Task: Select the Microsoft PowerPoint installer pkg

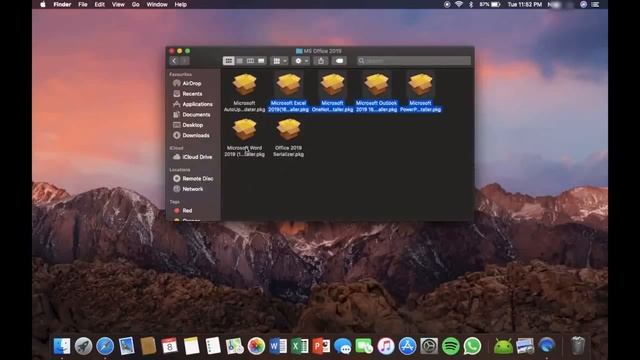Action: [420, 92]
